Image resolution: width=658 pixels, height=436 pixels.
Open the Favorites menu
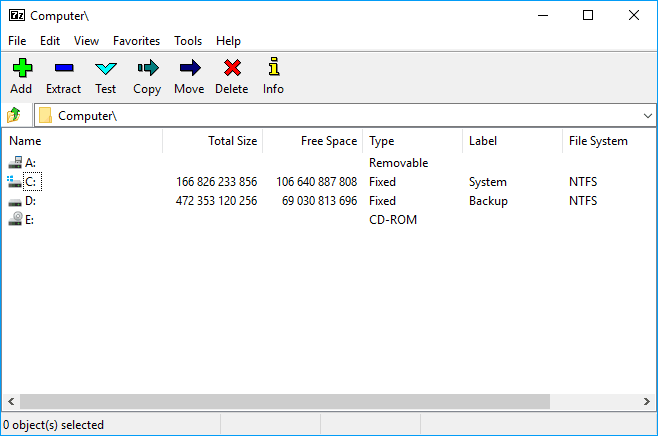click(136, 41)
